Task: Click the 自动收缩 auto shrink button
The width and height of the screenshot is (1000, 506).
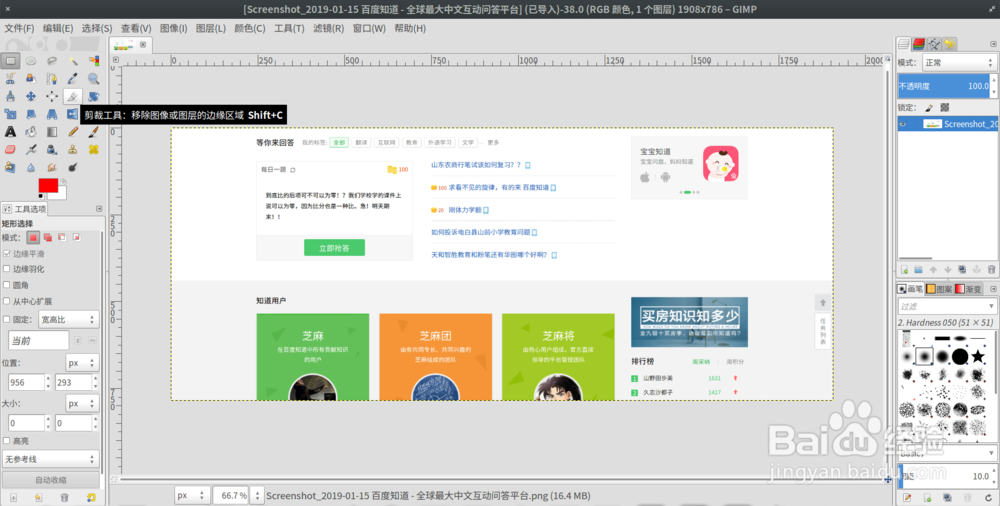Action: pos(50,480)
